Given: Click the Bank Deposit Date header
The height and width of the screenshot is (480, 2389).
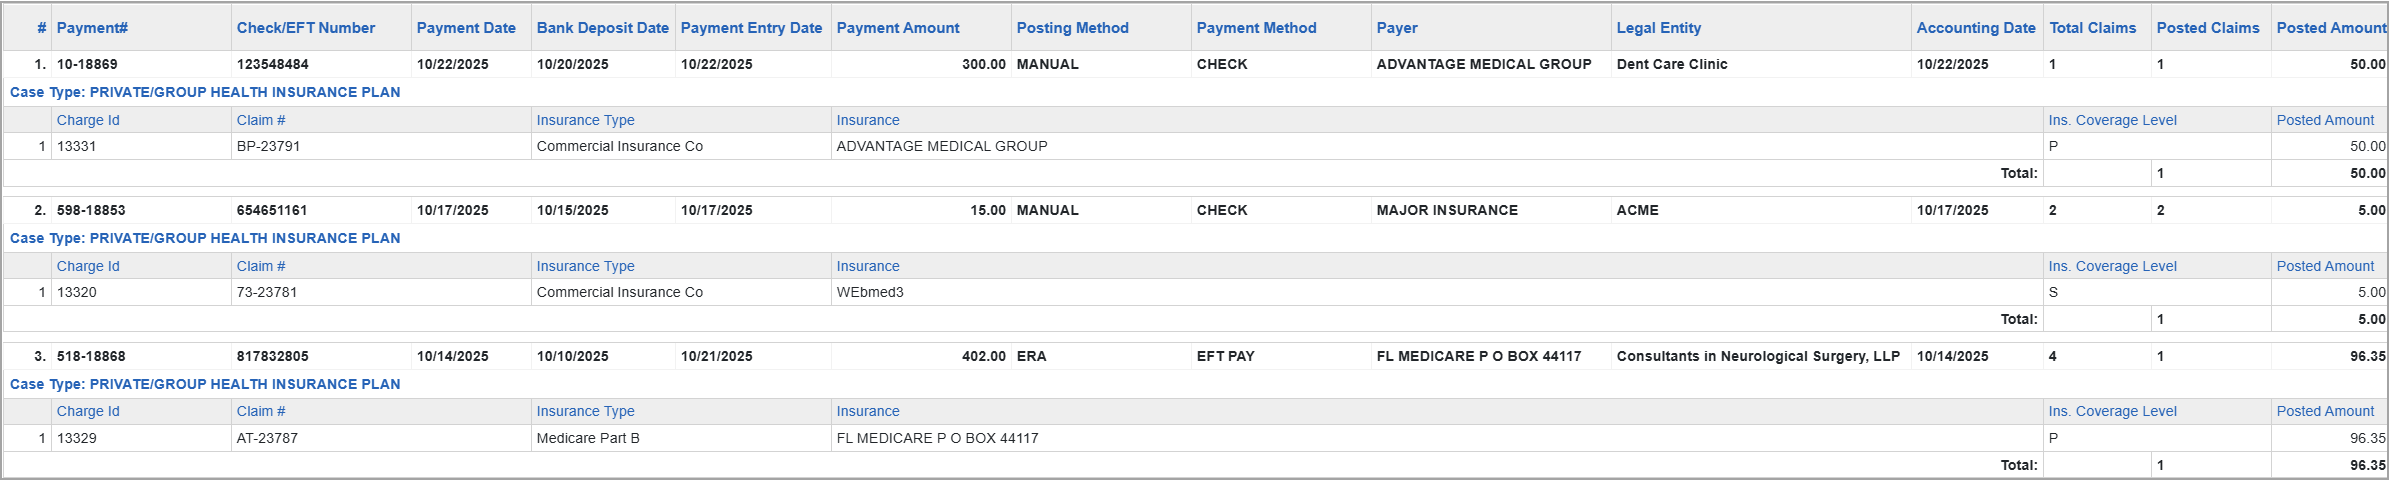Looking at the screenshot, I should (602, 28).
